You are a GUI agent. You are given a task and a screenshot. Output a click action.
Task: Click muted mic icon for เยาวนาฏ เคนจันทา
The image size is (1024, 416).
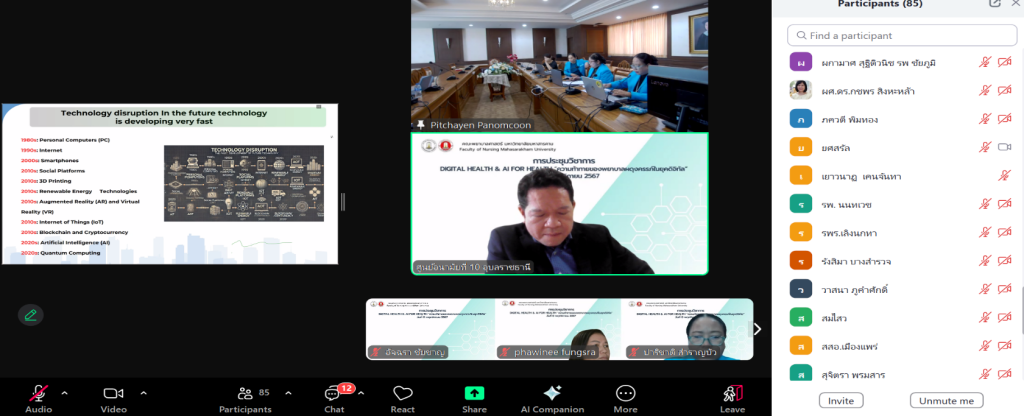(x=1004, y=175)
